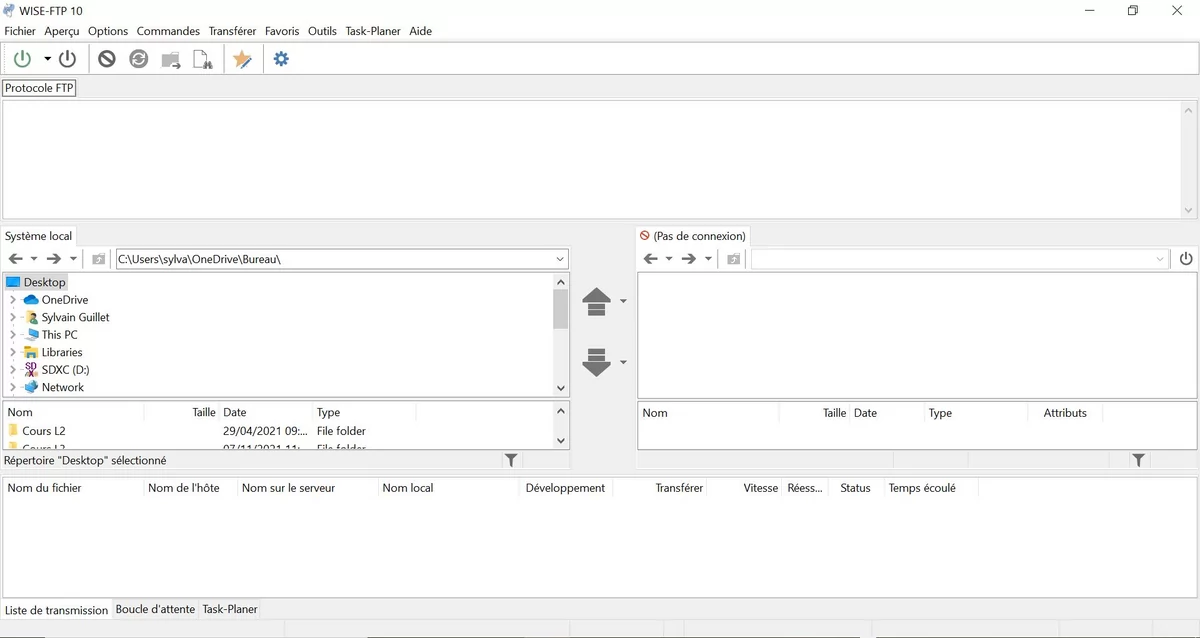The image size is (1200, 638).
Task: Open the local path dropdown arrow
Action: 560,259
